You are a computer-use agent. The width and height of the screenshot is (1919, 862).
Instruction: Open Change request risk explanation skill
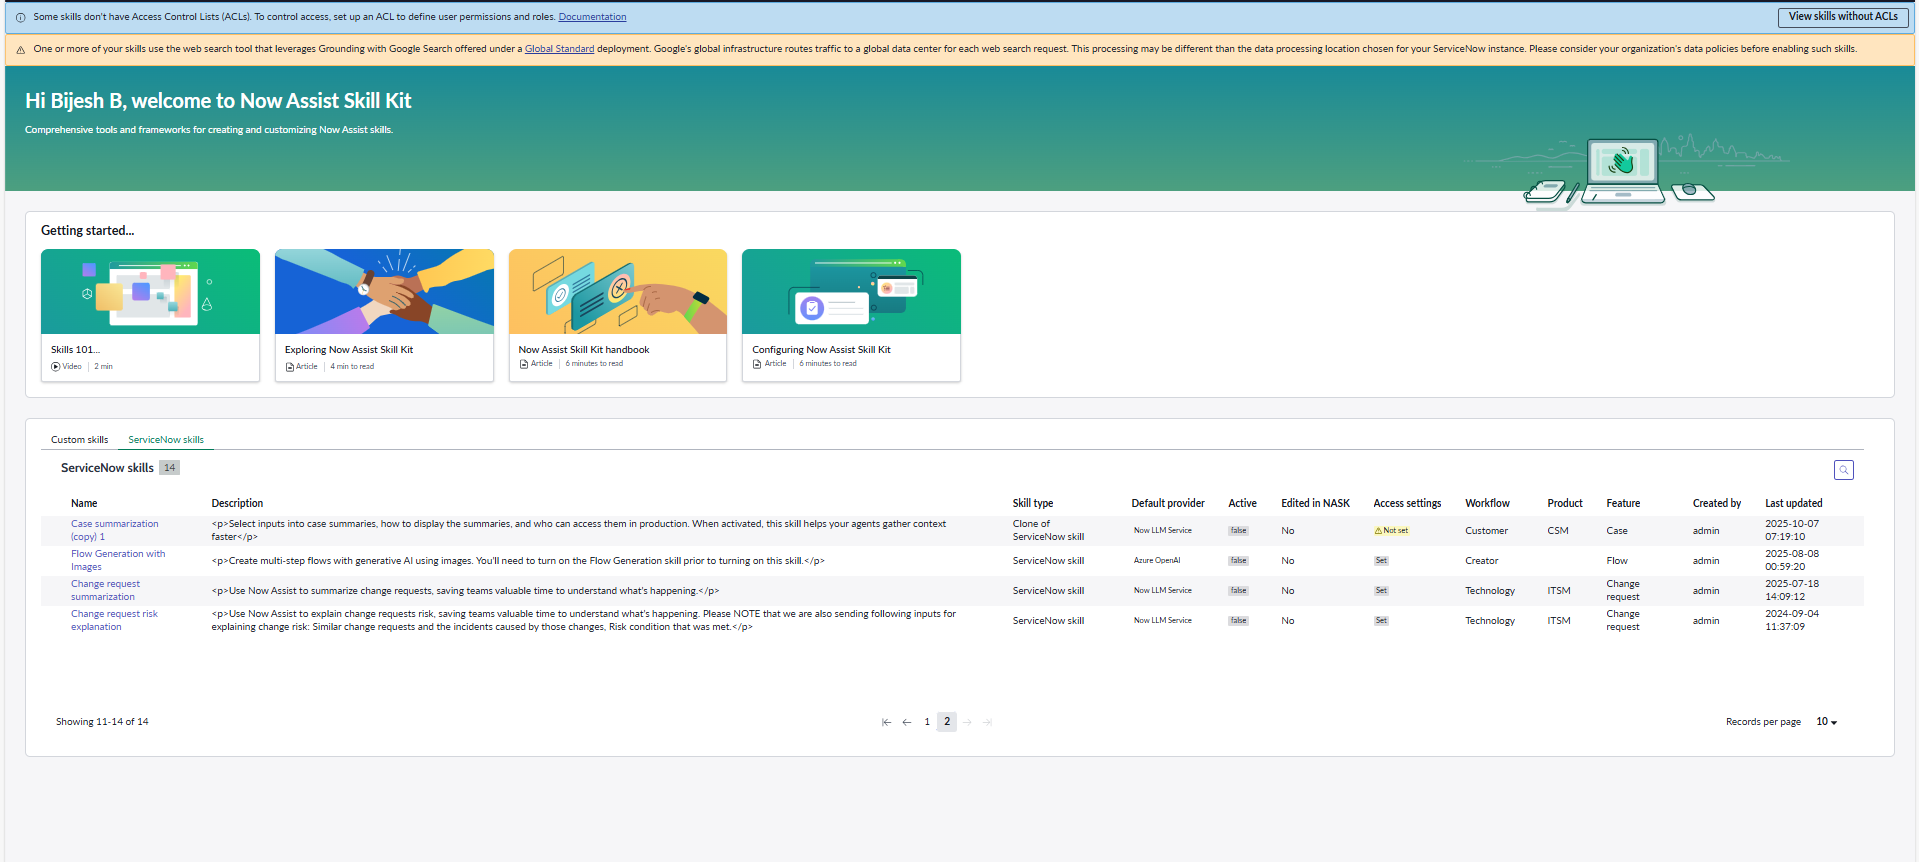tap(114, 620)
